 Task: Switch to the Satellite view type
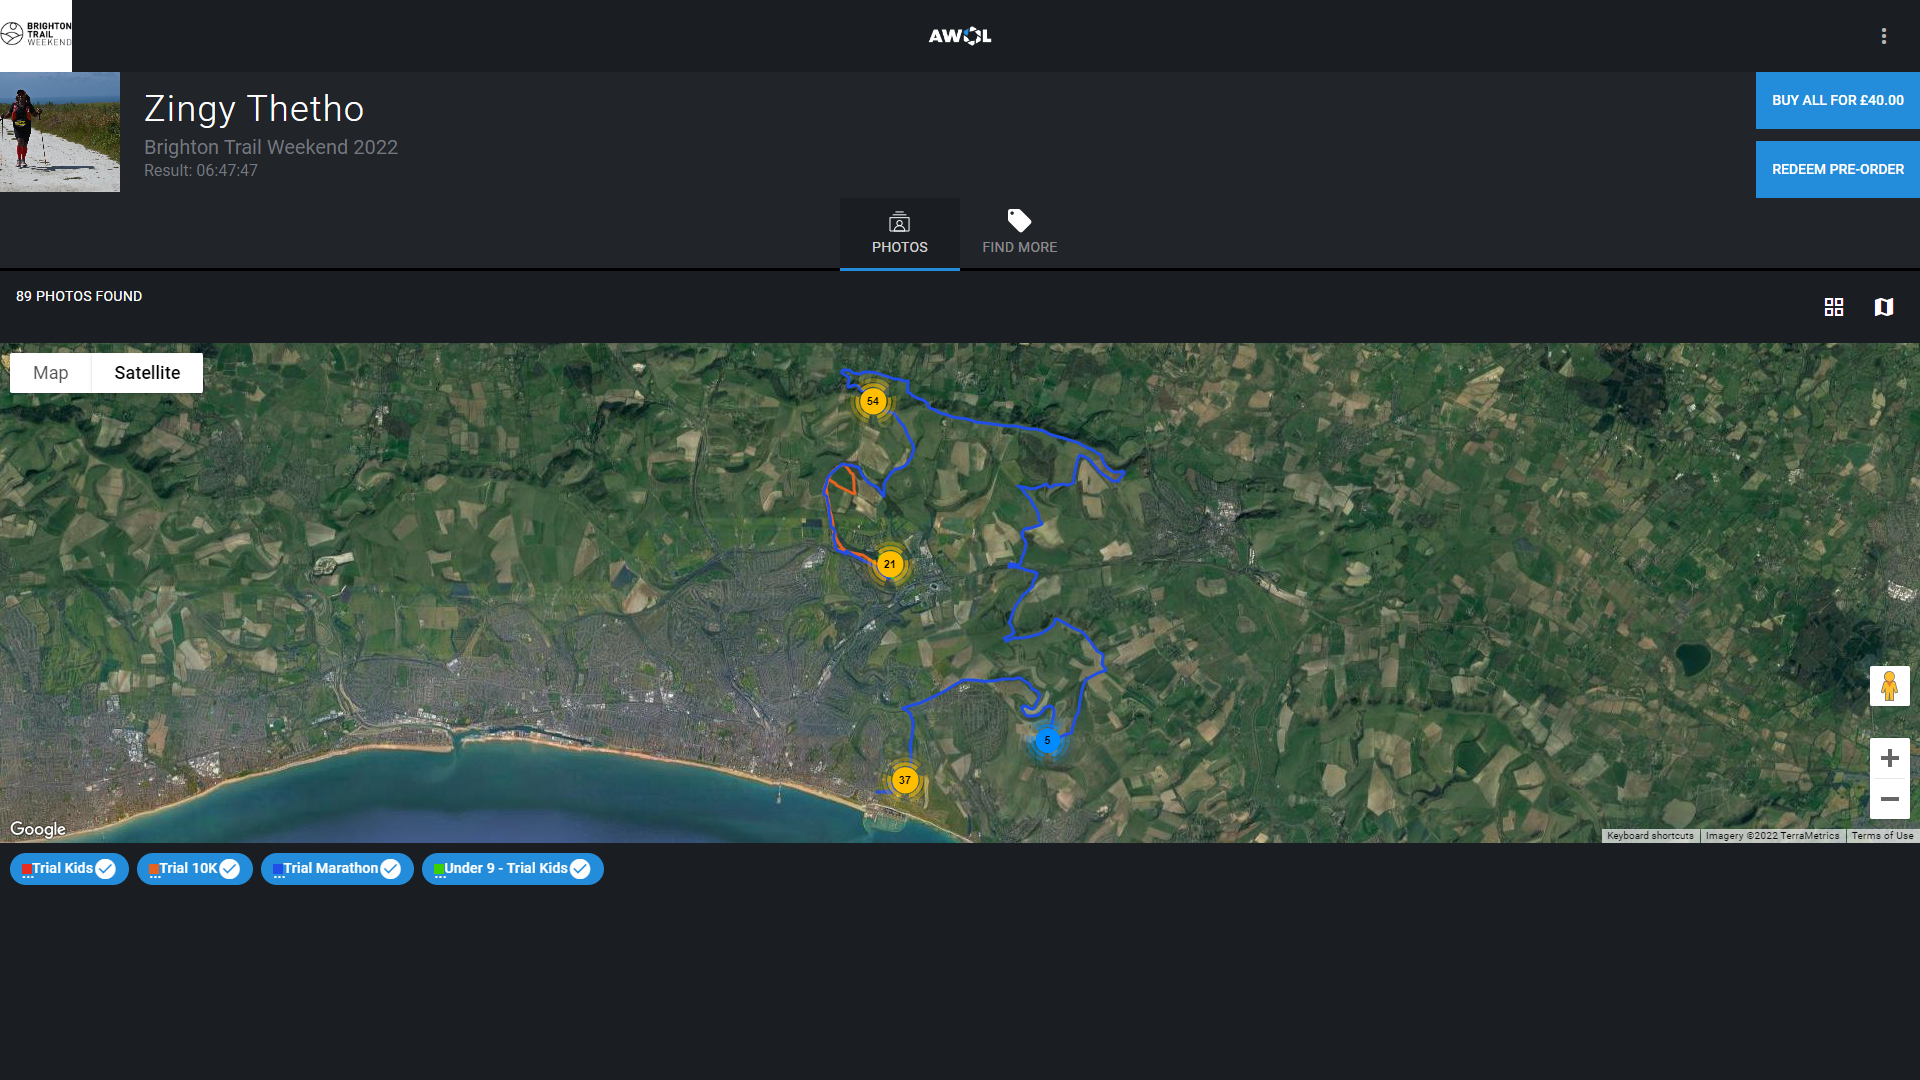[x=147, y=373]
